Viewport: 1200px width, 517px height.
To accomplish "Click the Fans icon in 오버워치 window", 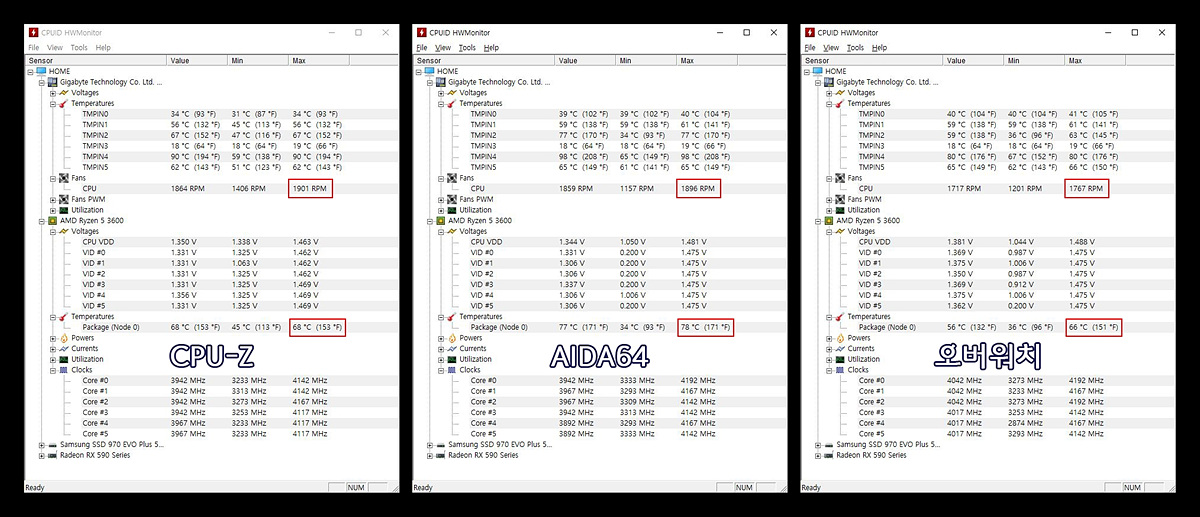I will (x=838, y=177).
